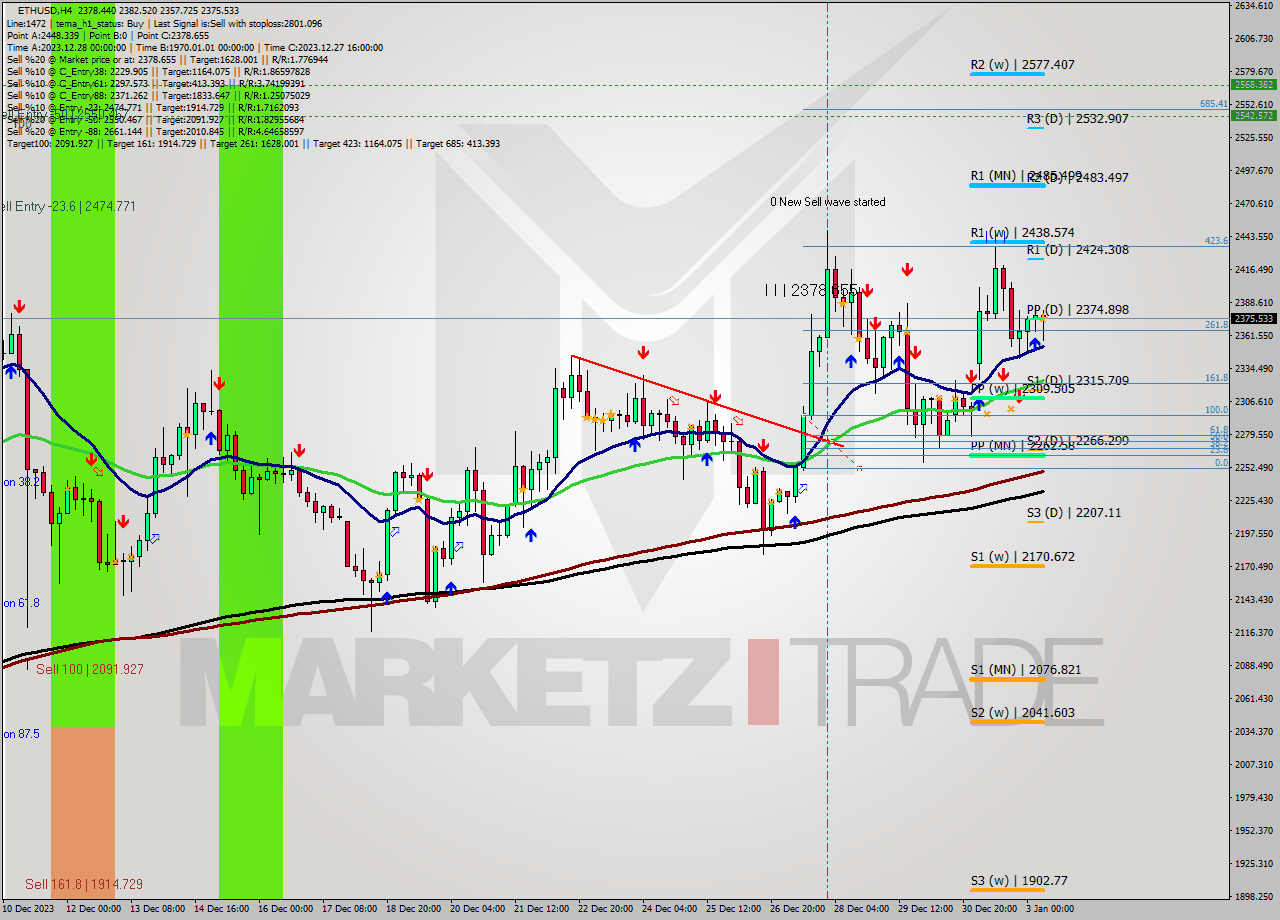The height and width of the screenshot is (920, 1280).
Task: Click the 'on 38.2' retracement label
Action: pyautogui.click(x=21, y=482)
